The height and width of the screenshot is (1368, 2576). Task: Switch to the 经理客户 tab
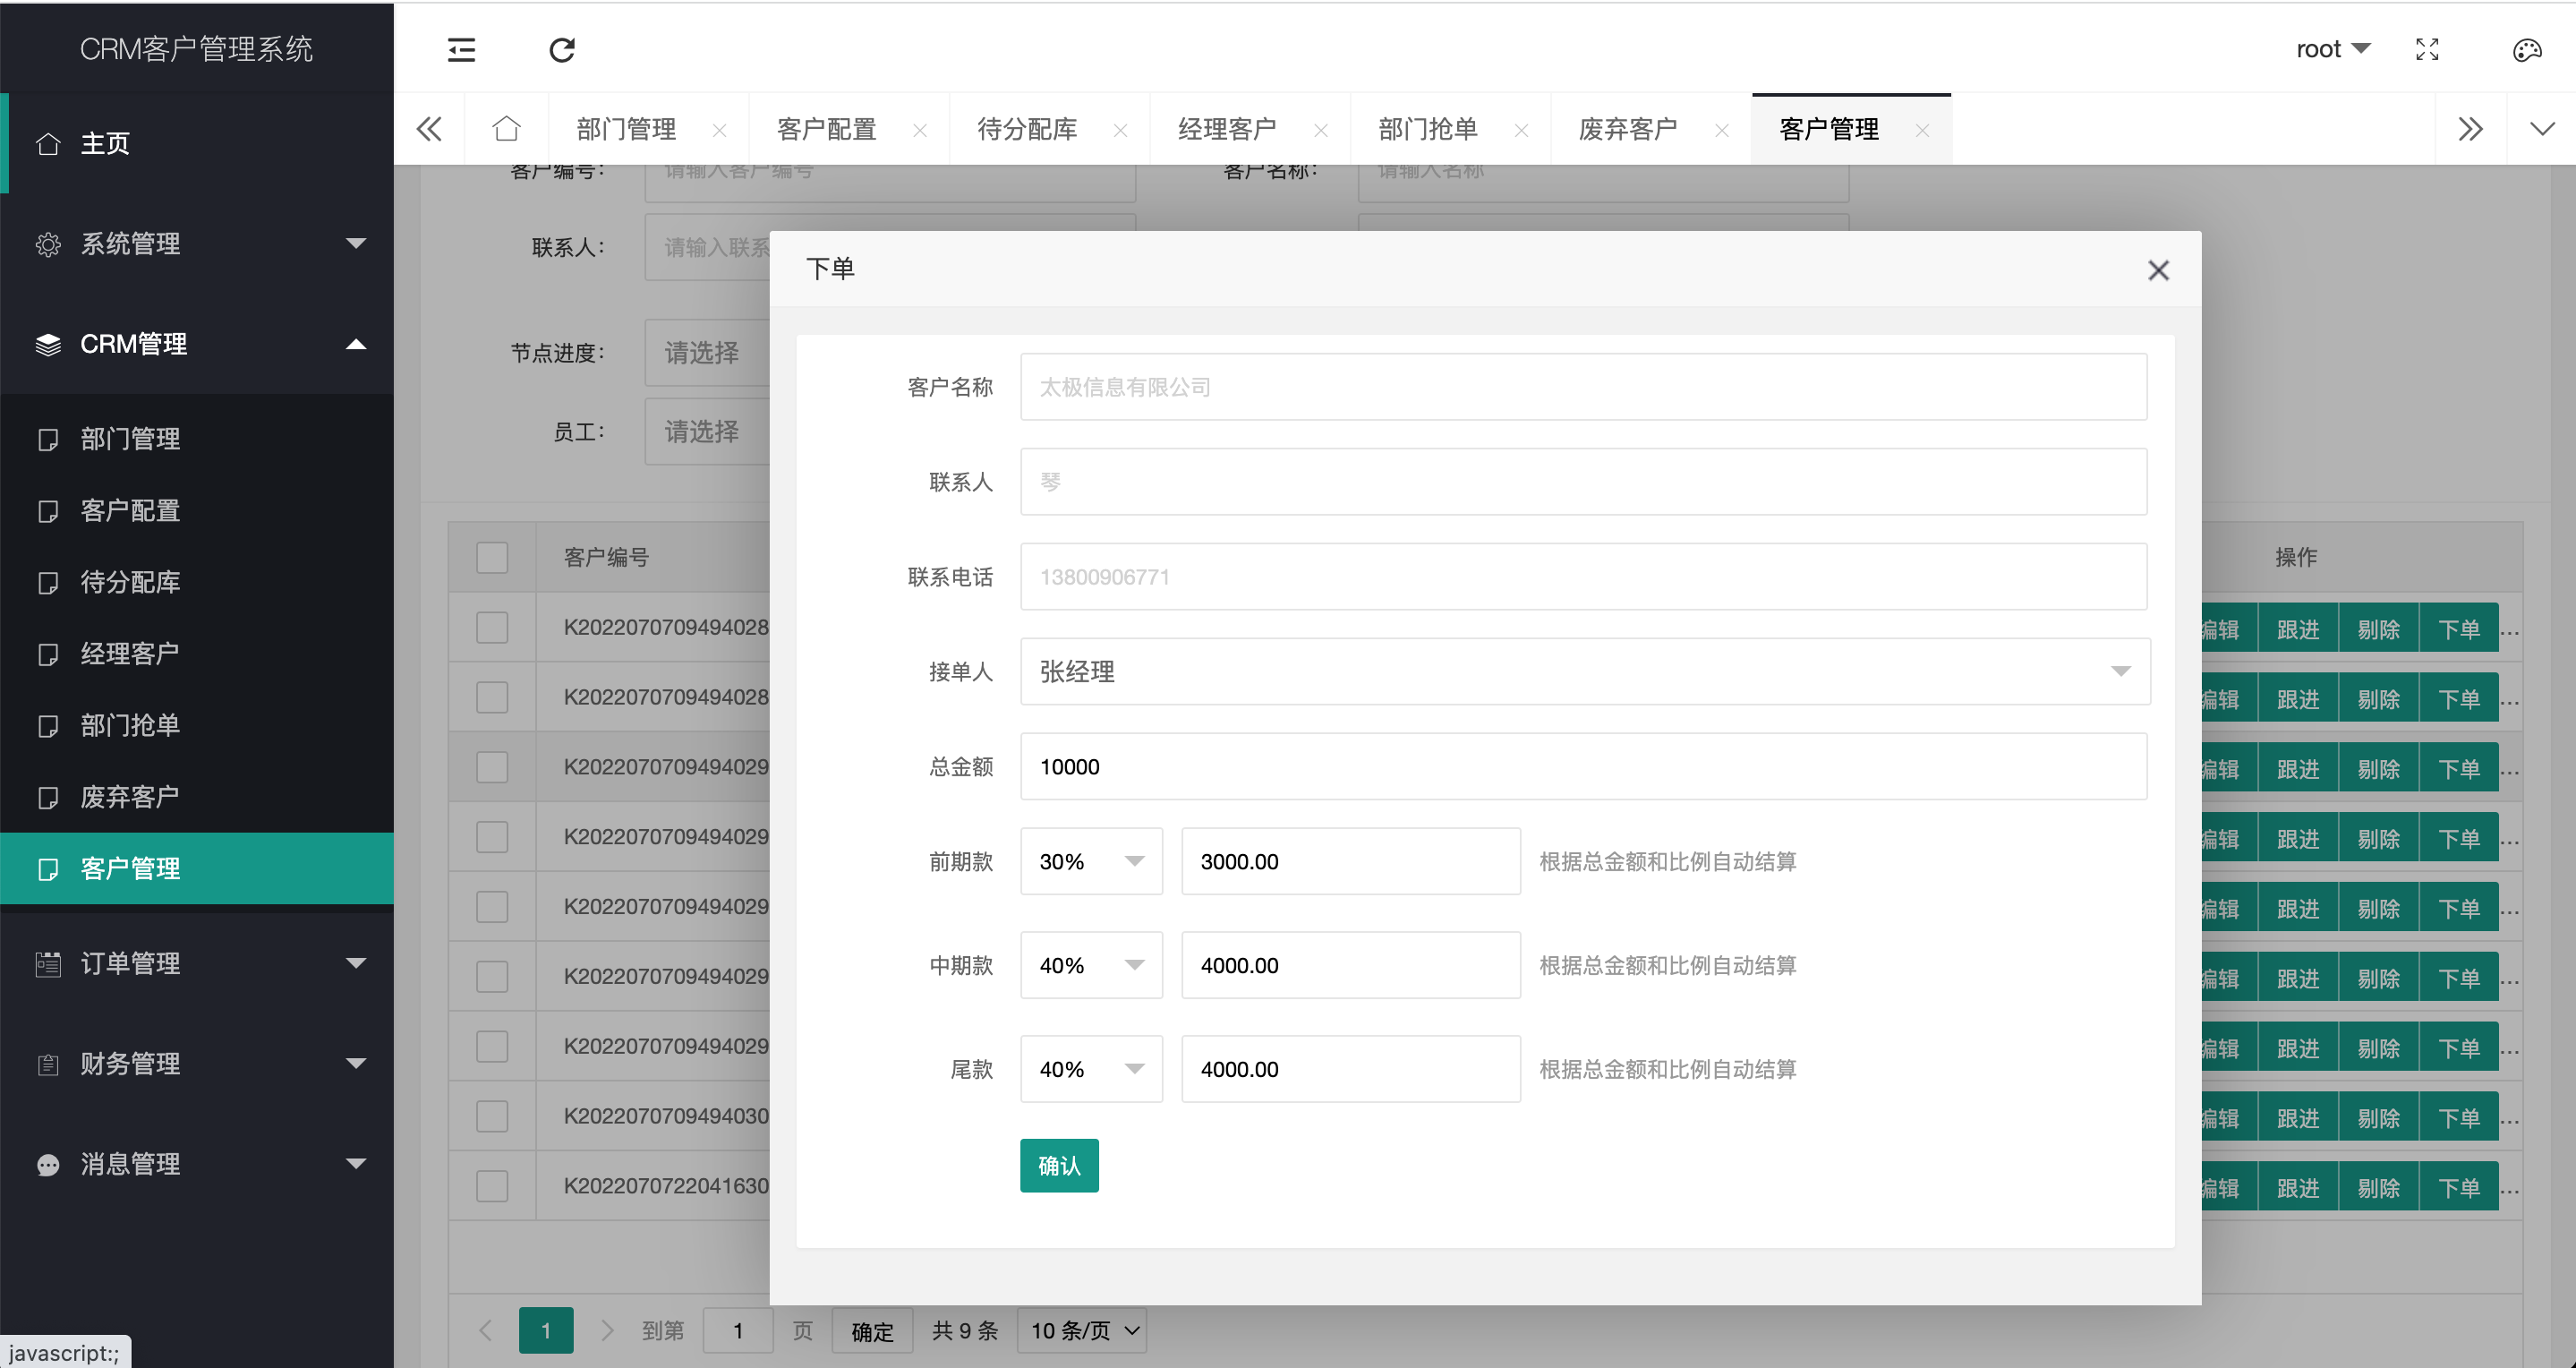click(x=1228, y=129)
